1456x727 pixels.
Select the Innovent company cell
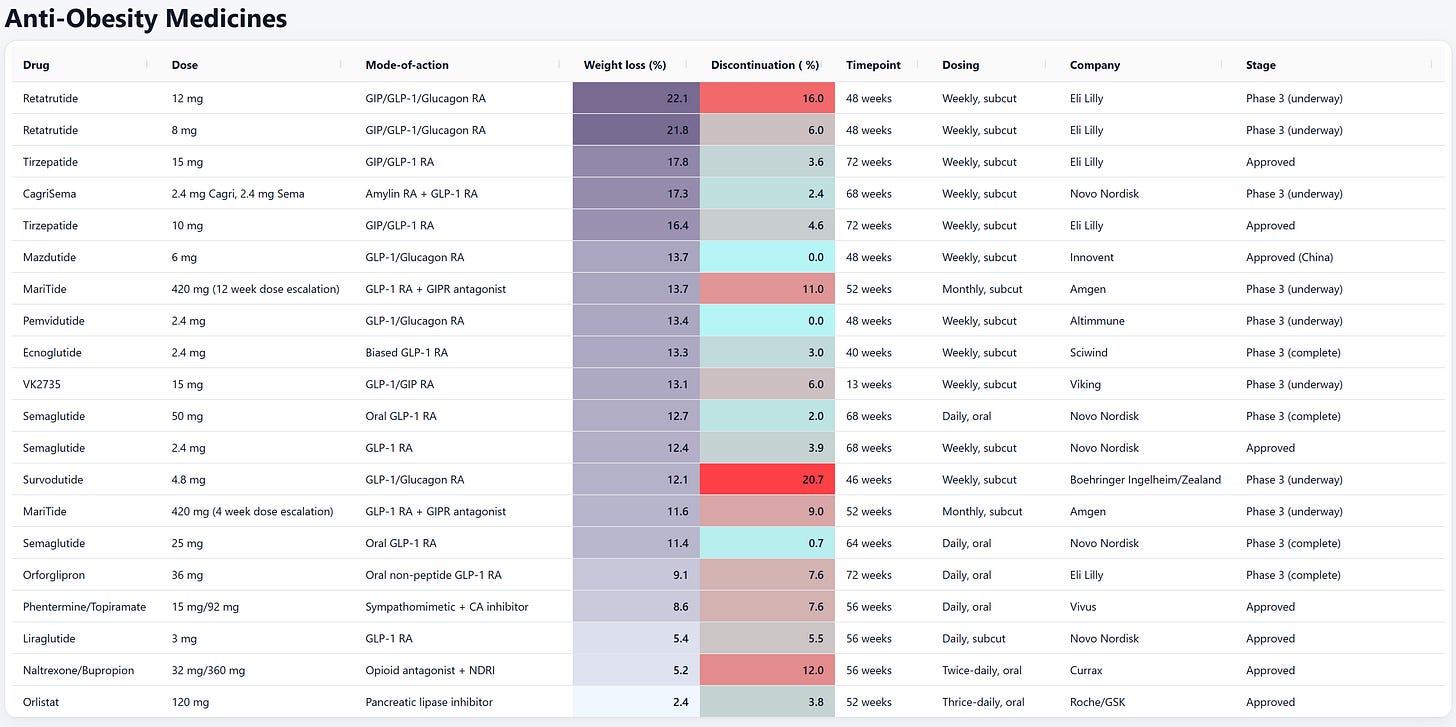[x=1092, y=257]
